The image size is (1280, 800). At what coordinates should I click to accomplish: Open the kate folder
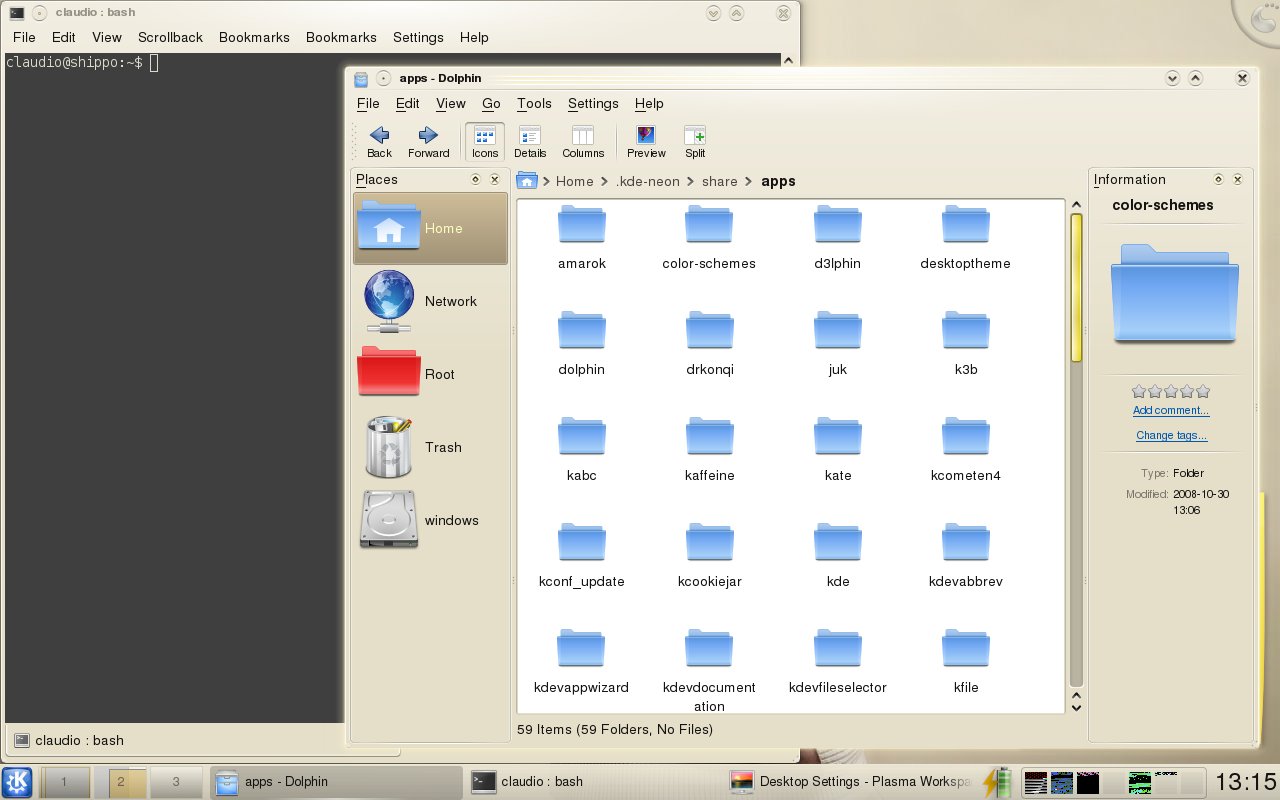(x=838, y=449)
